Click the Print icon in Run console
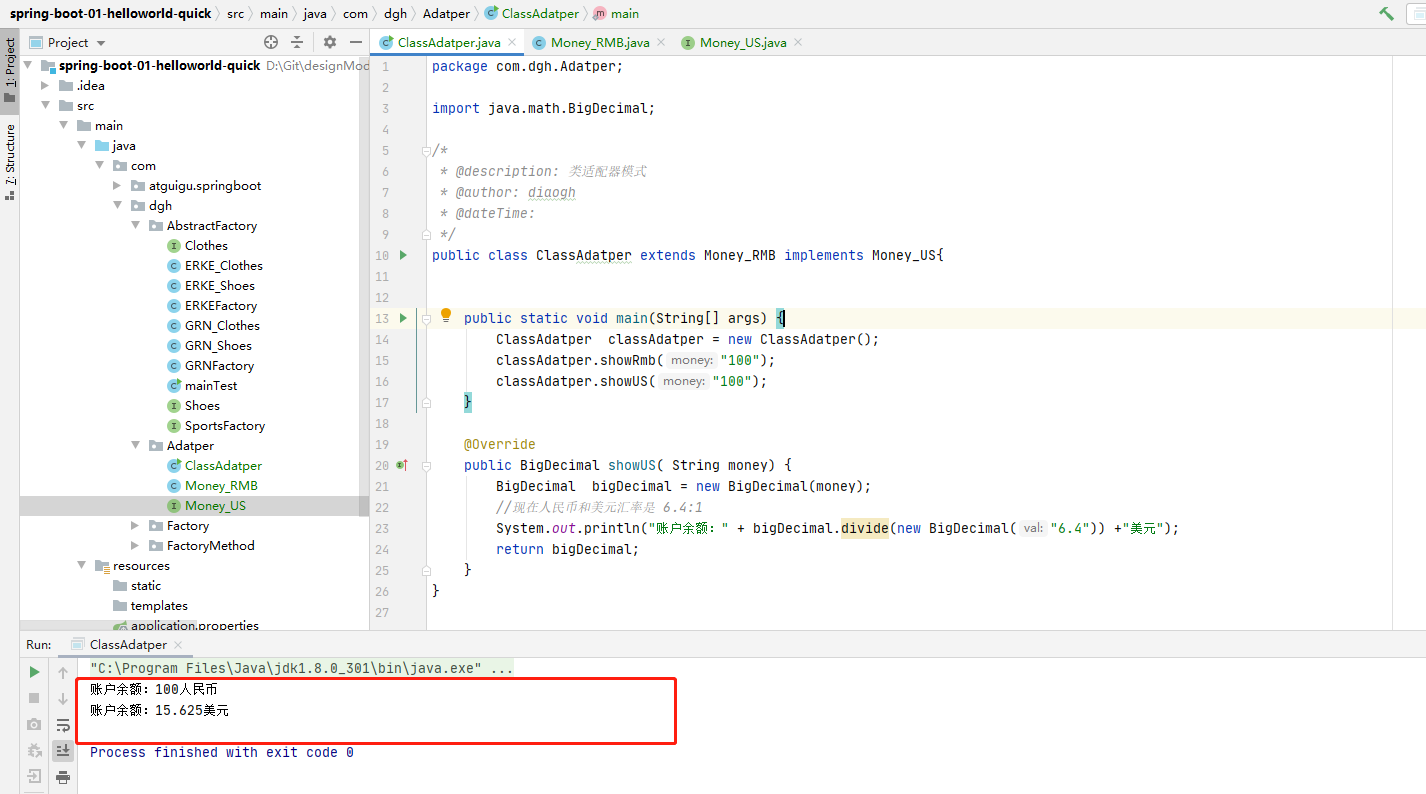The image size is (1426, 794). click(63, 776)
